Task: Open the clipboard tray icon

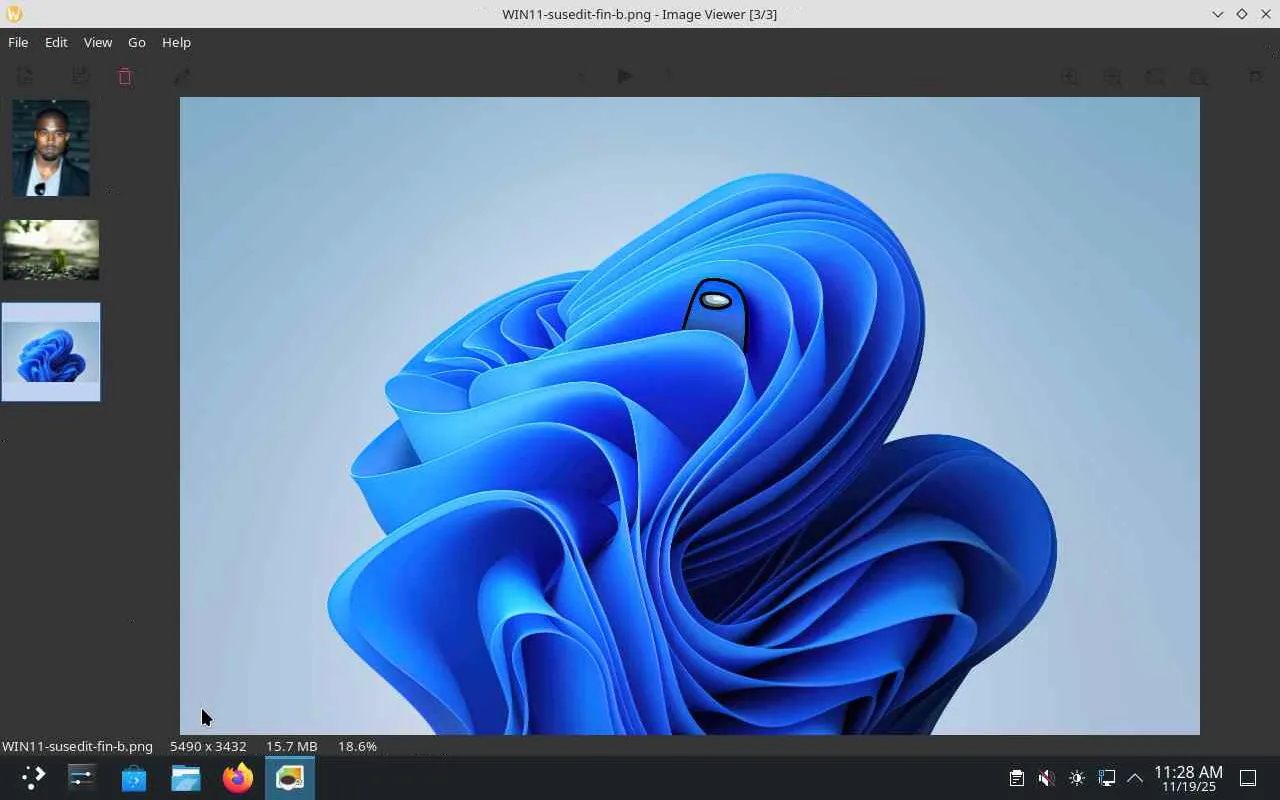Action: coord(1016,778)
